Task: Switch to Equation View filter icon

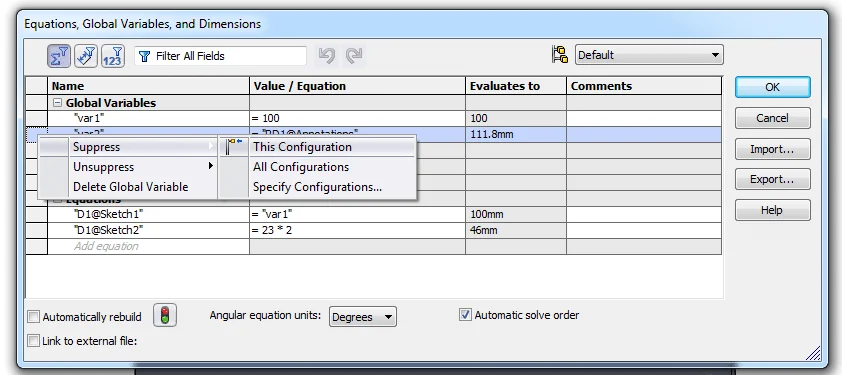Action: [x=59, y=56]
